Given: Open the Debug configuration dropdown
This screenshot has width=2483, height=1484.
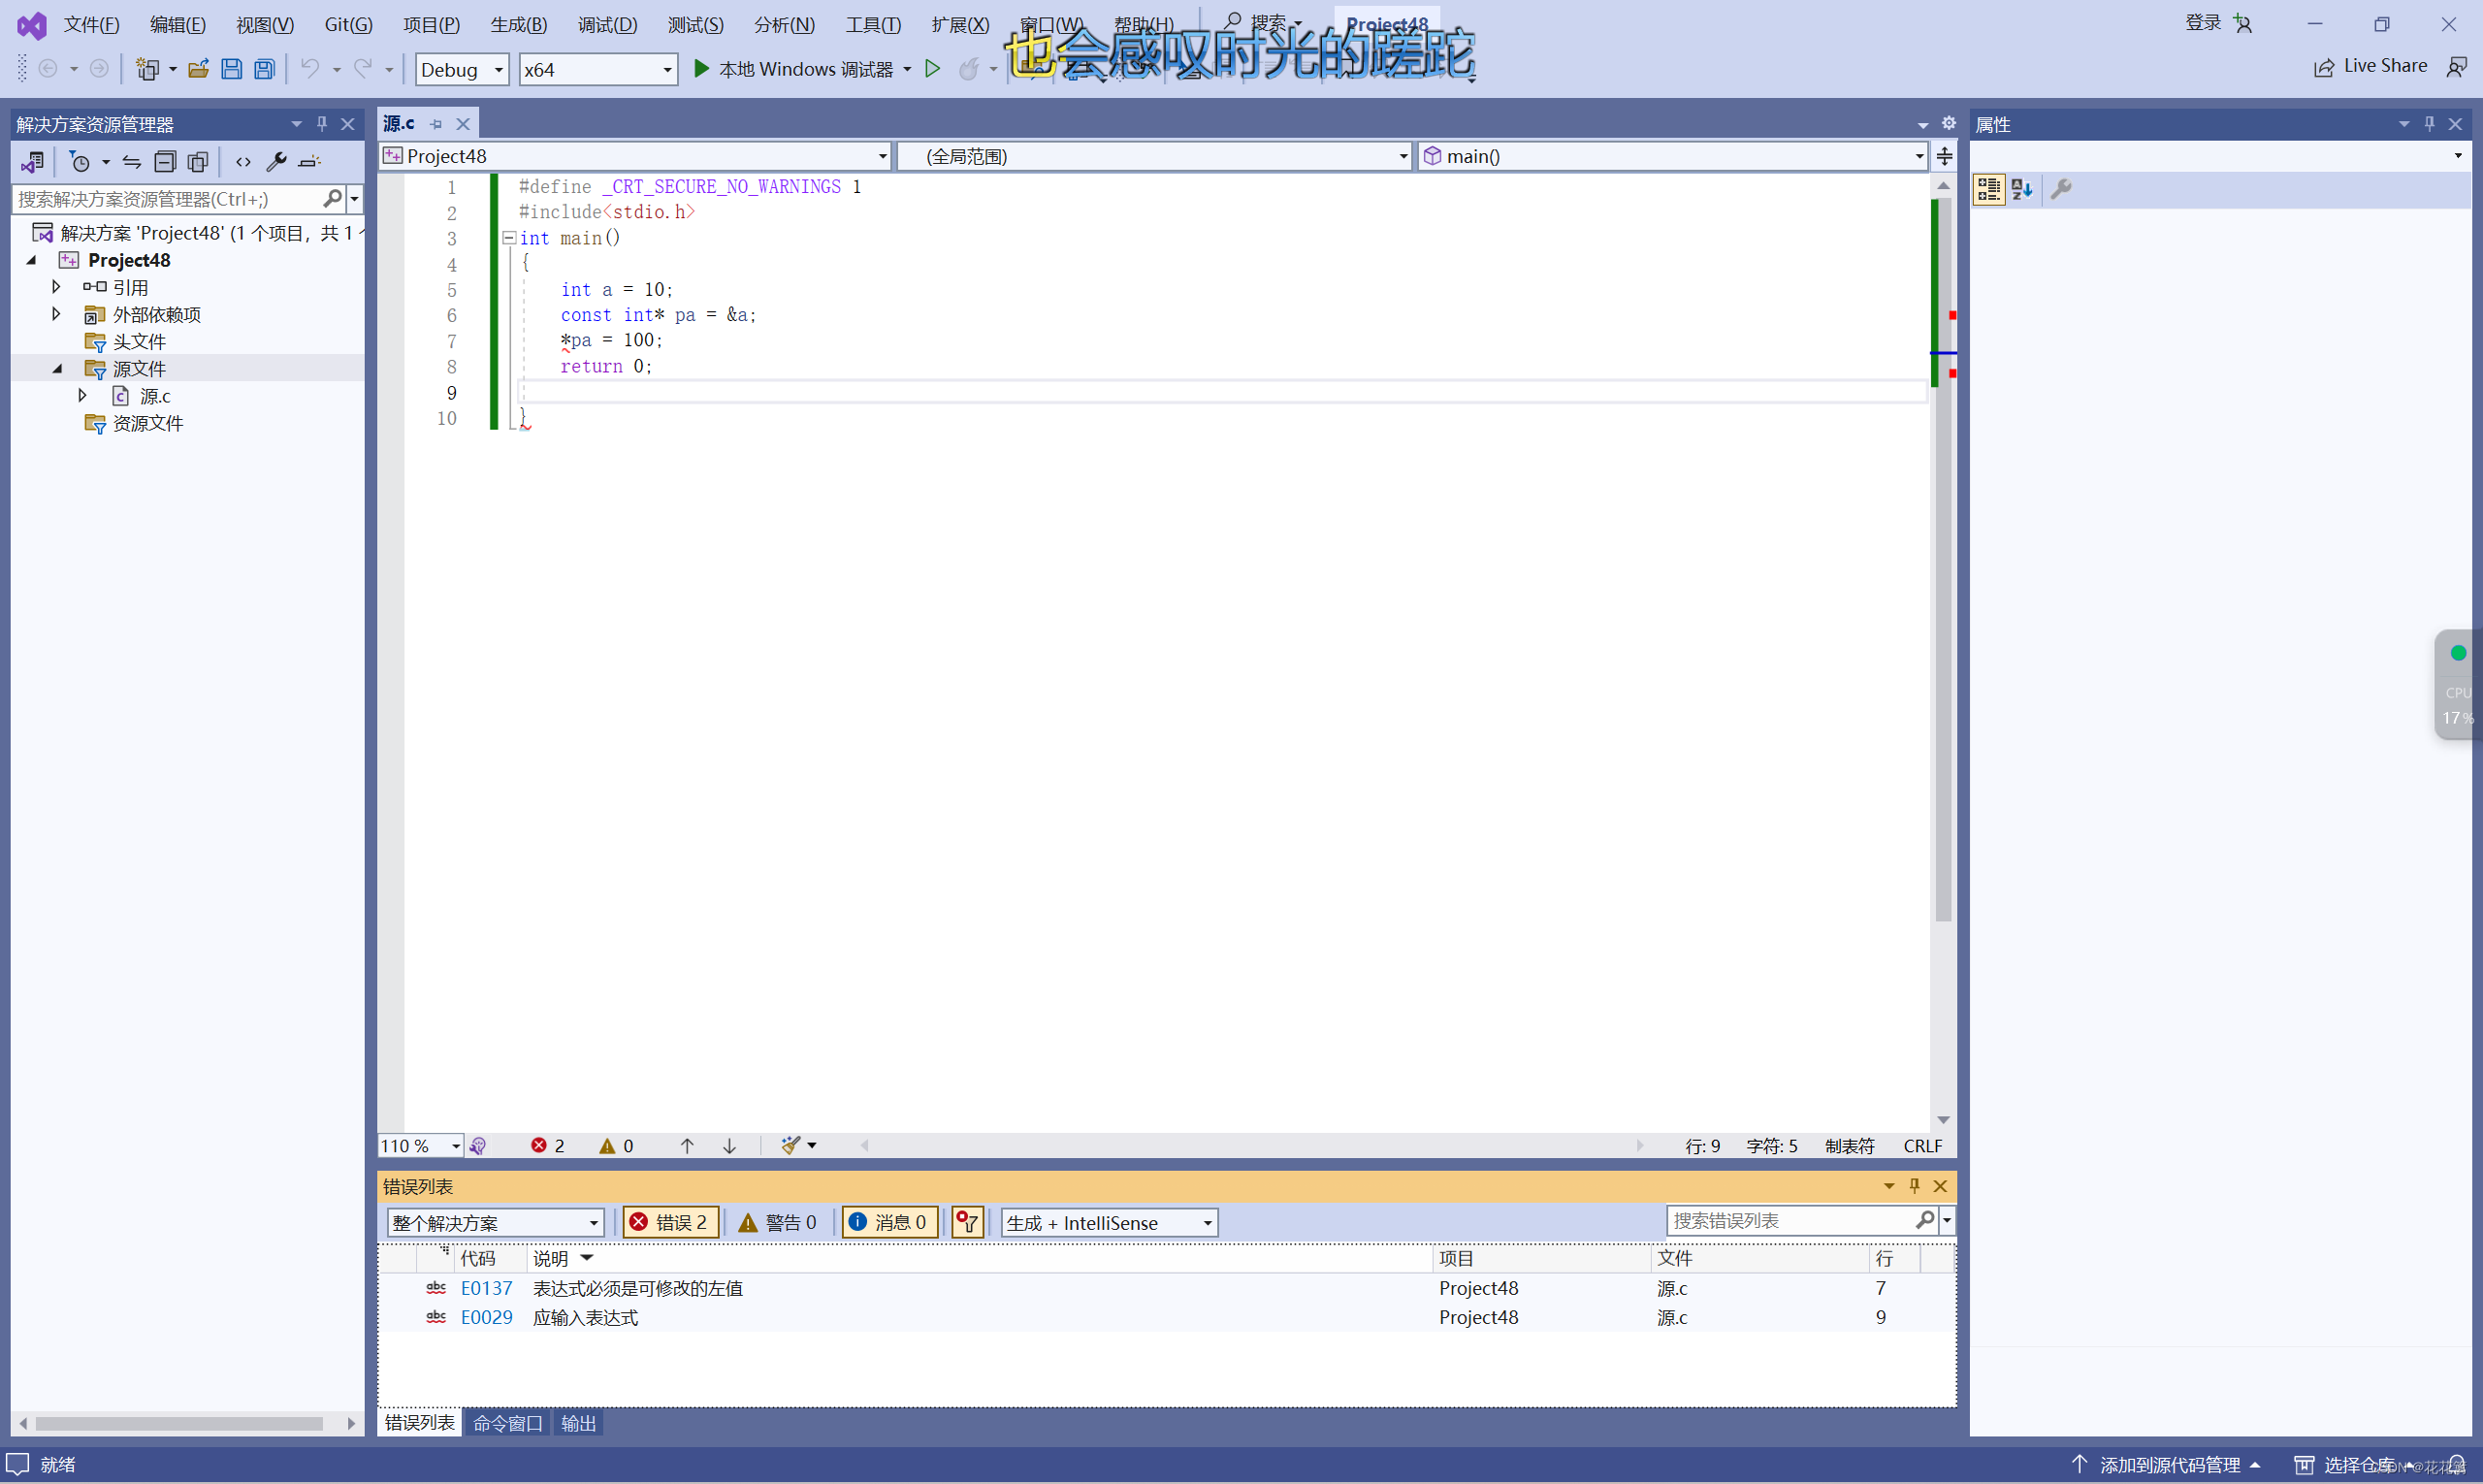Looking at the screenshot, I should (x=461, y=69).
